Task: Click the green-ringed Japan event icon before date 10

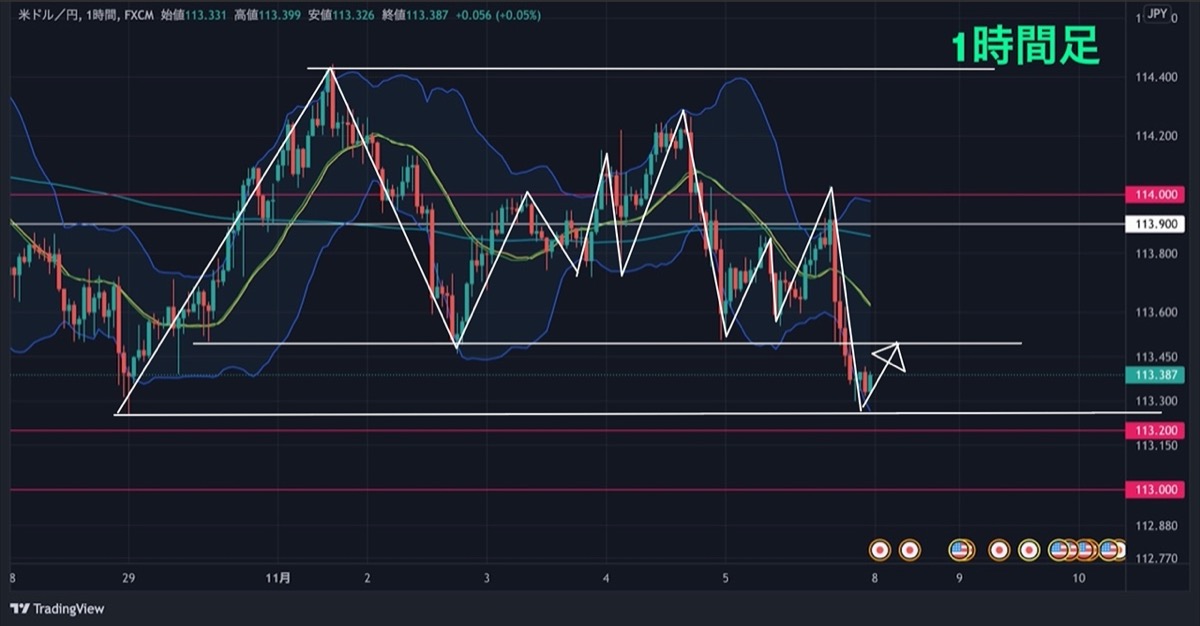Action: coord(1028,549)
